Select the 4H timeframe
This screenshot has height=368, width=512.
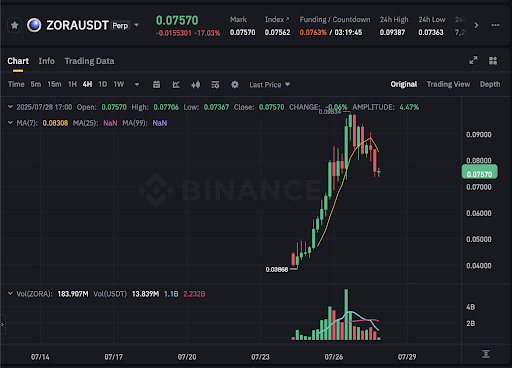pyautogui.click(x=87, y=84)
